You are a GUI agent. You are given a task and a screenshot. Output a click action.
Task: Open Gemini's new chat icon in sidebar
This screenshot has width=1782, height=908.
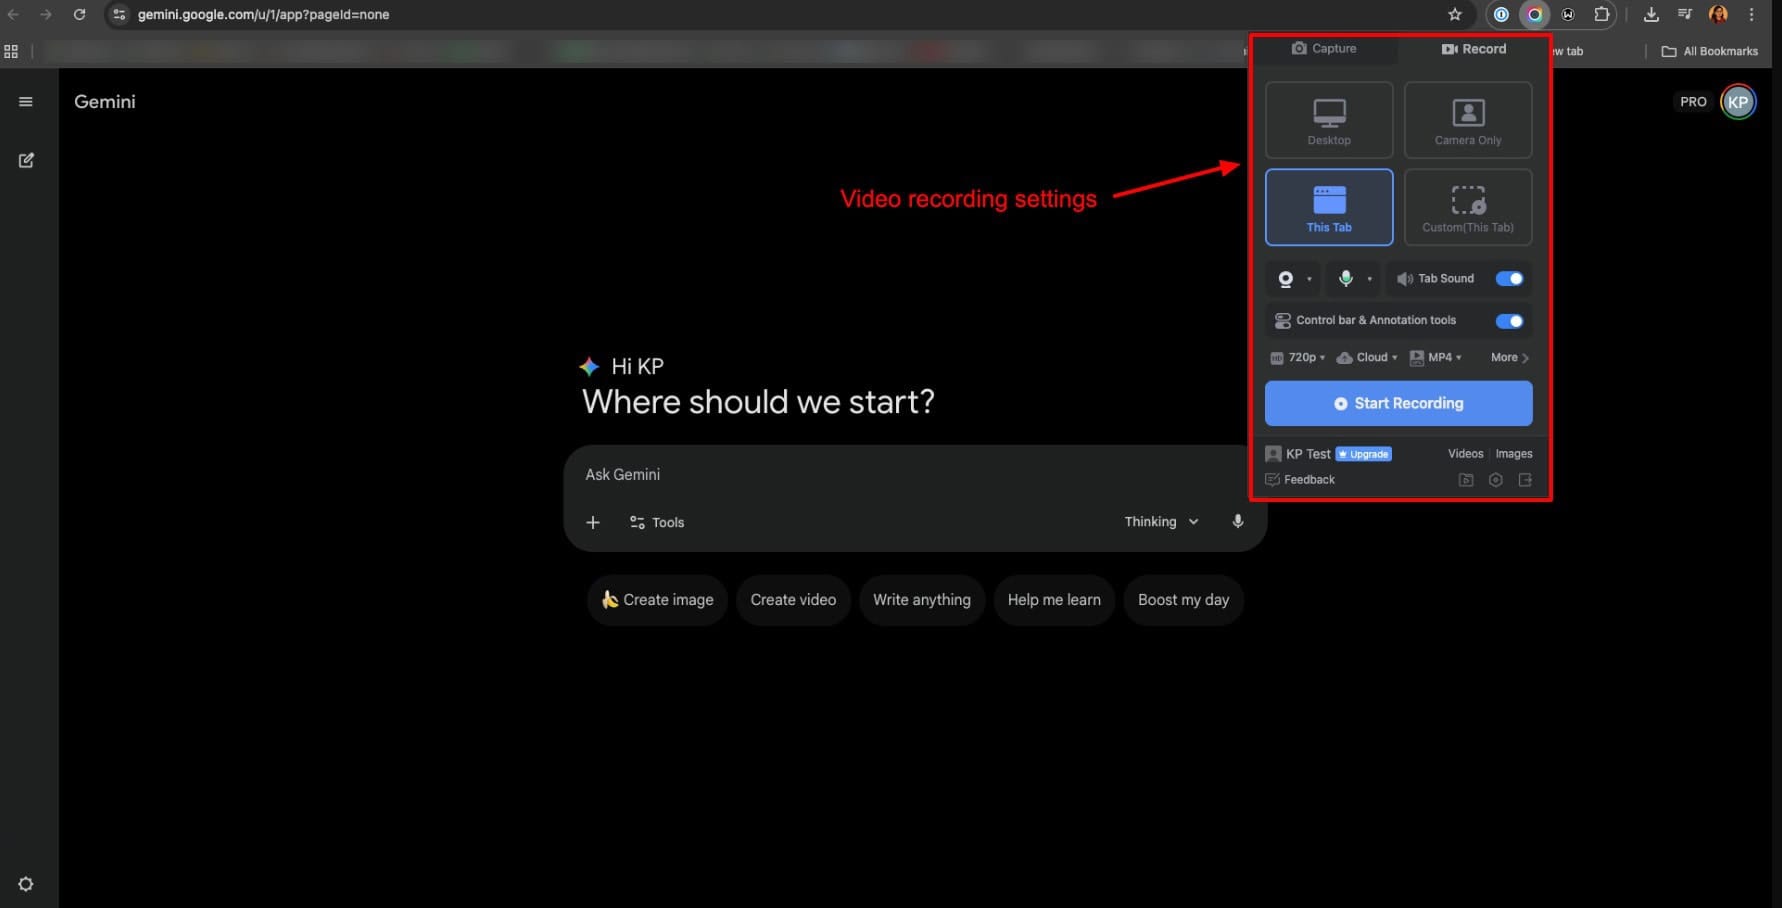26,160
